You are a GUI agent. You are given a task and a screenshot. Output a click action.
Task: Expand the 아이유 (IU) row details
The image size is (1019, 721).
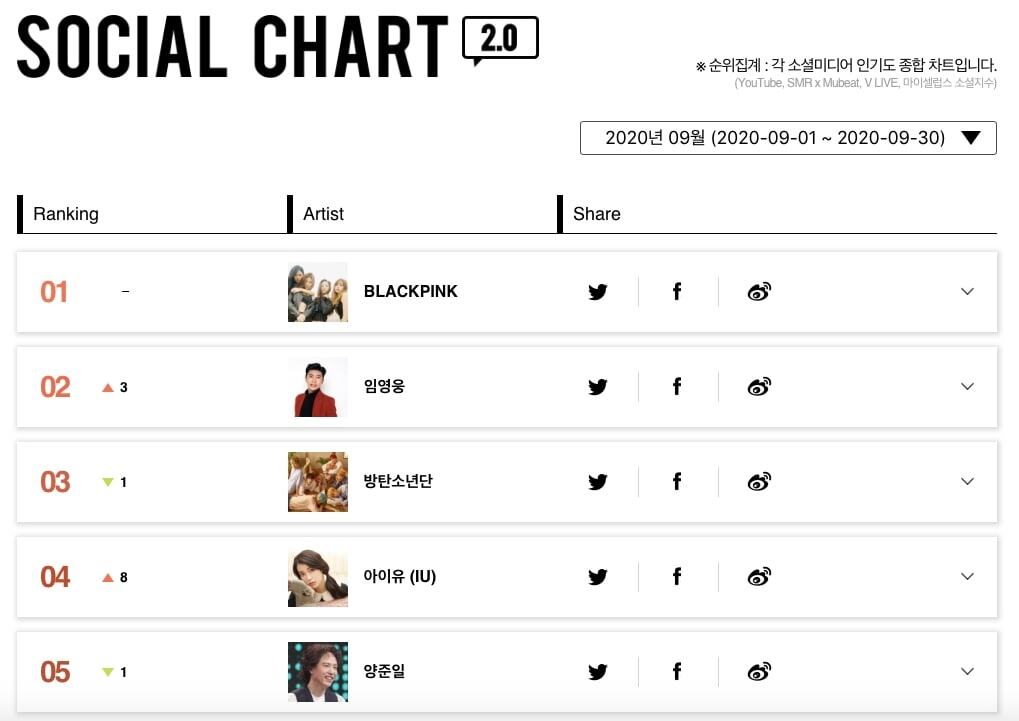(967, 577)
